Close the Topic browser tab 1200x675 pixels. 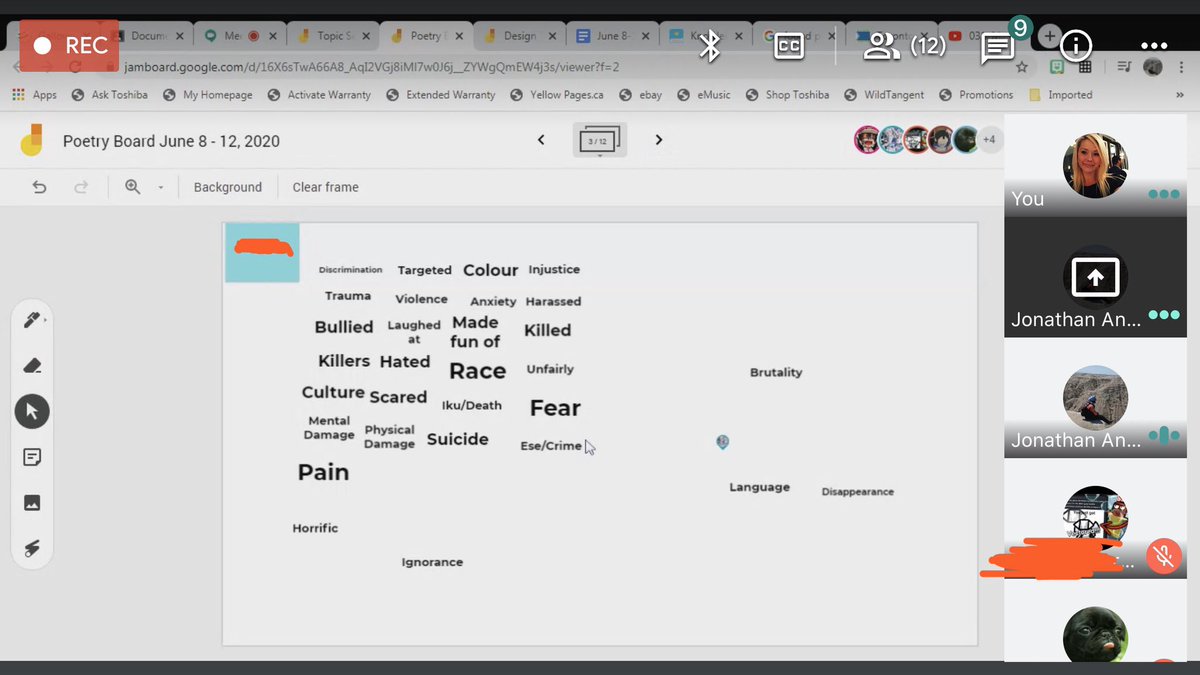[x=367, y=36]
